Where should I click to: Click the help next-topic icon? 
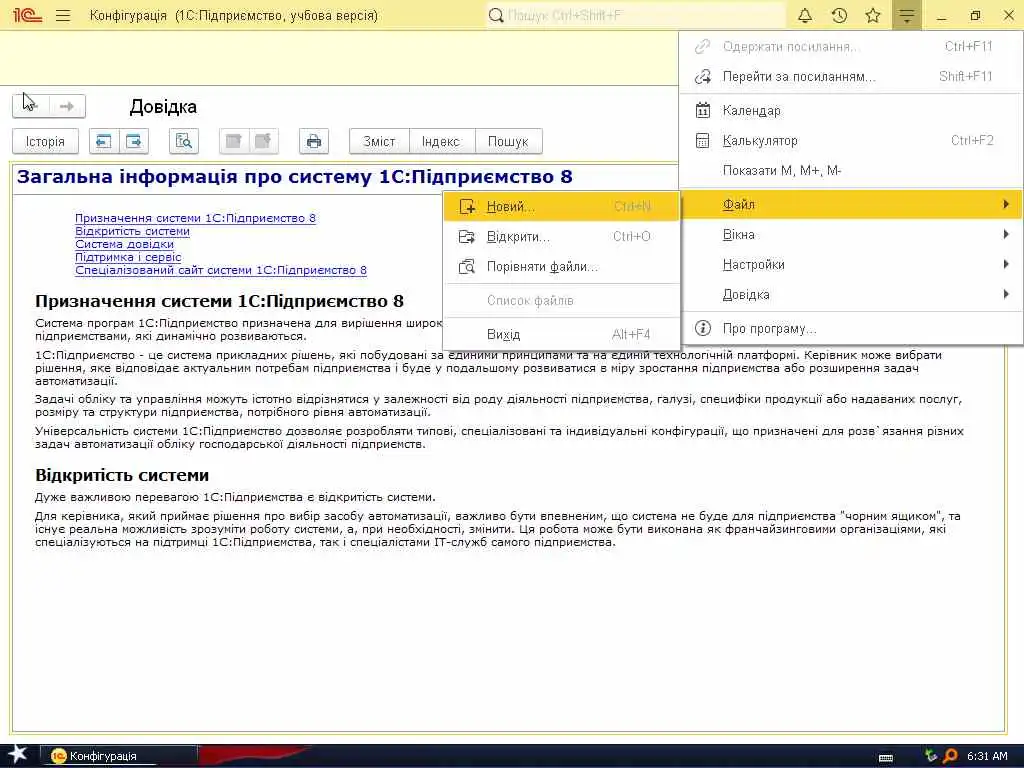tap(133, 141)
